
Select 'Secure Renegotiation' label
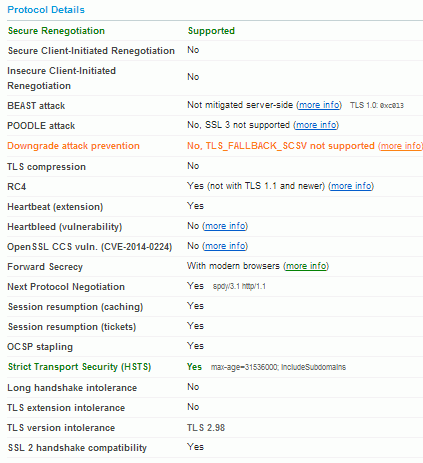(56, 31)
